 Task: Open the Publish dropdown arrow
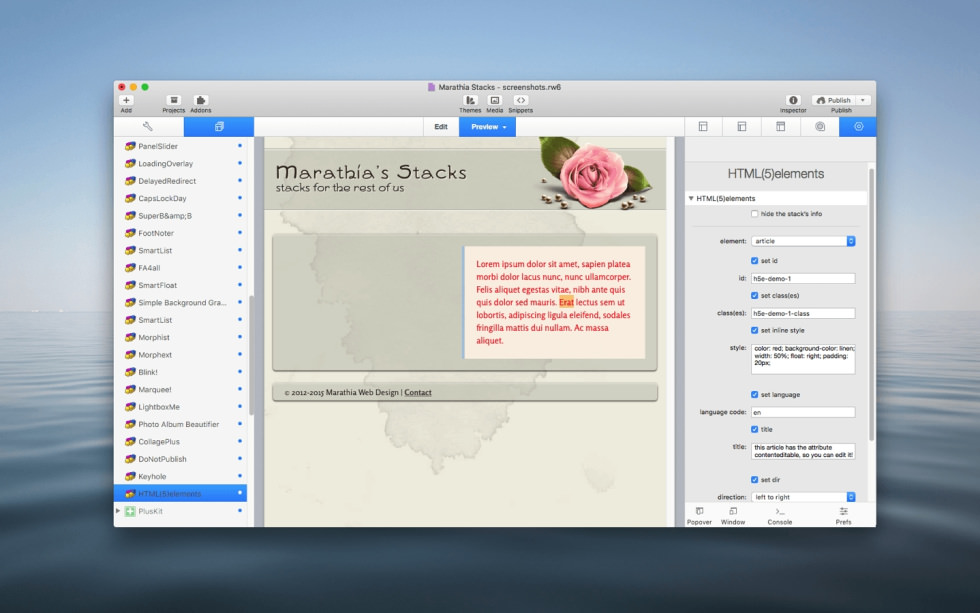[863, 100]
